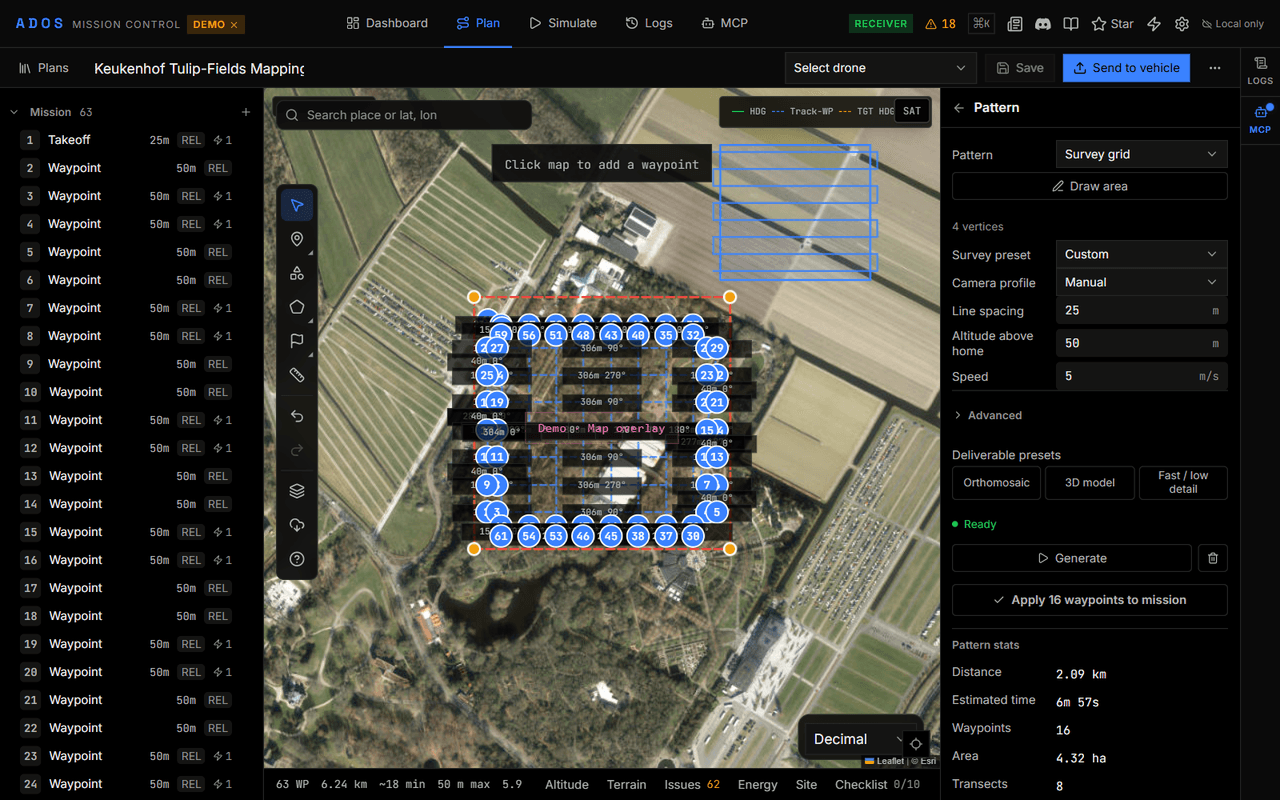The image size is (1280, 800).
Task: Center map with the locate crosshair icon
Action: coord(916,744)
